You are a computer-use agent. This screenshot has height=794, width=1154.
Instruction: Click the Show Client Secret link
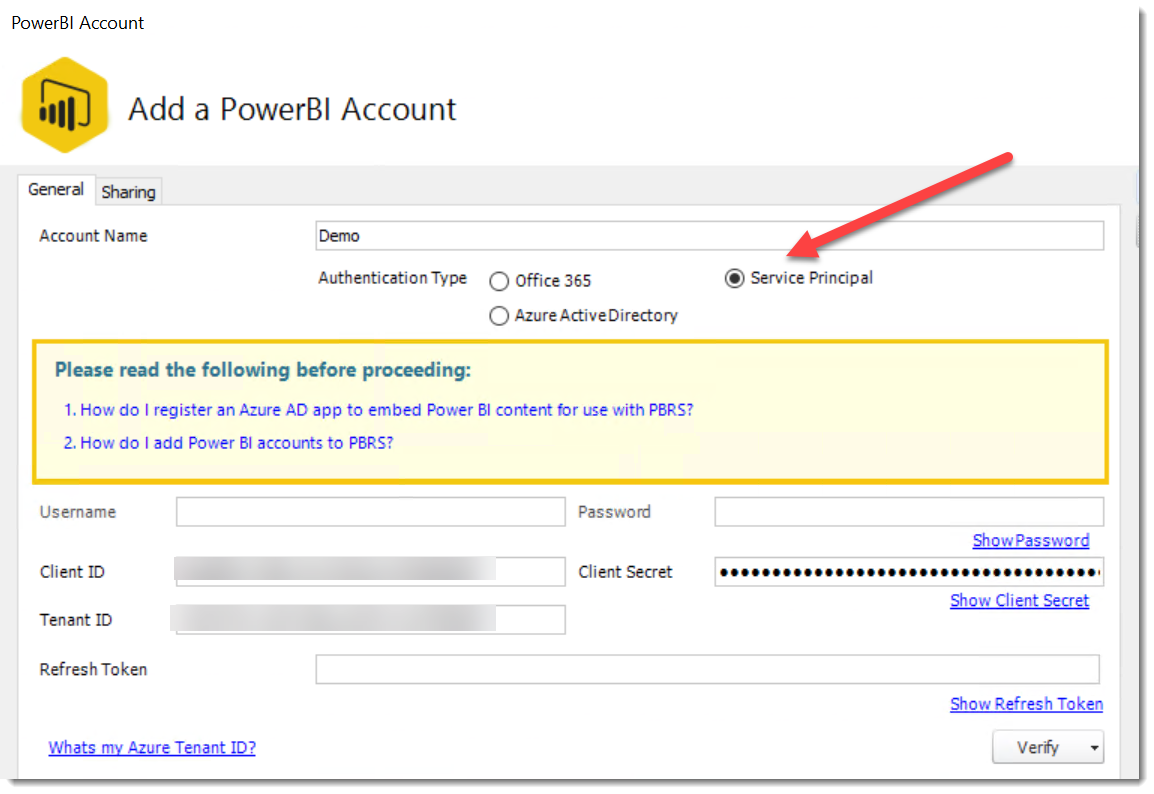[1019, 600]
